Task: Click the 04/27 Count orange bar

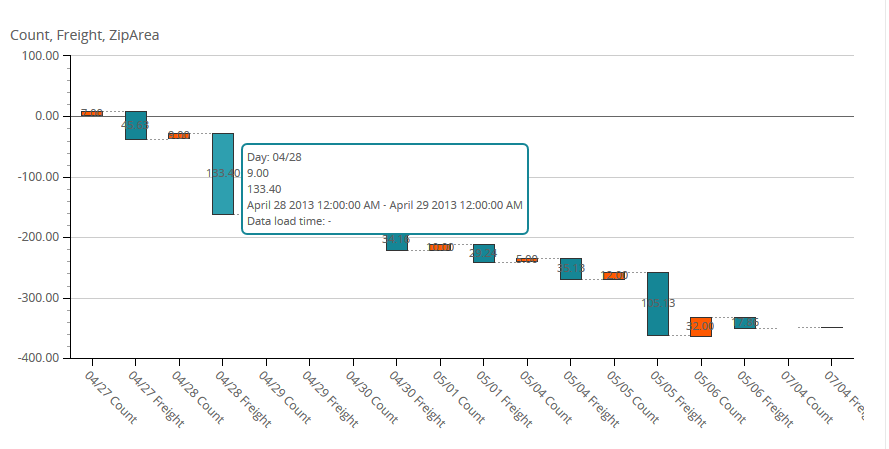Action: [x=92, y=113]
